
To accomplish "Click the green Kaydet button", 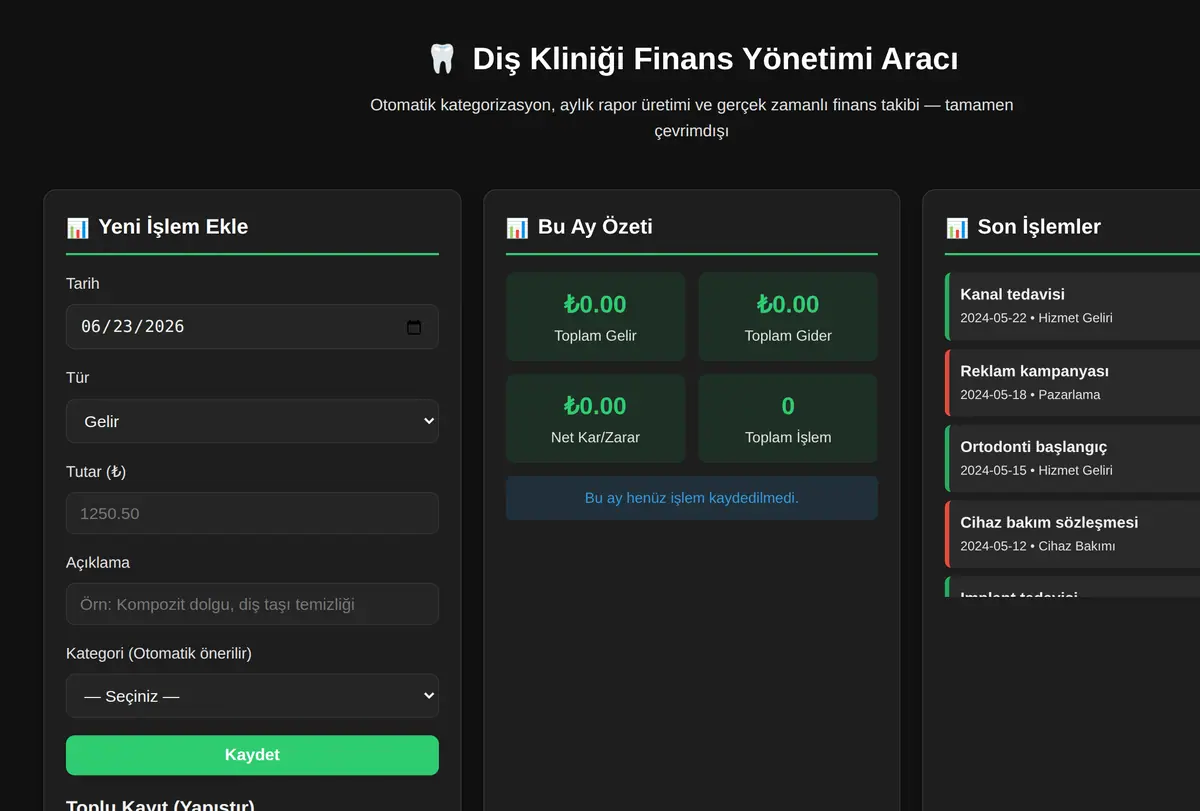I will tap(252, 755).
